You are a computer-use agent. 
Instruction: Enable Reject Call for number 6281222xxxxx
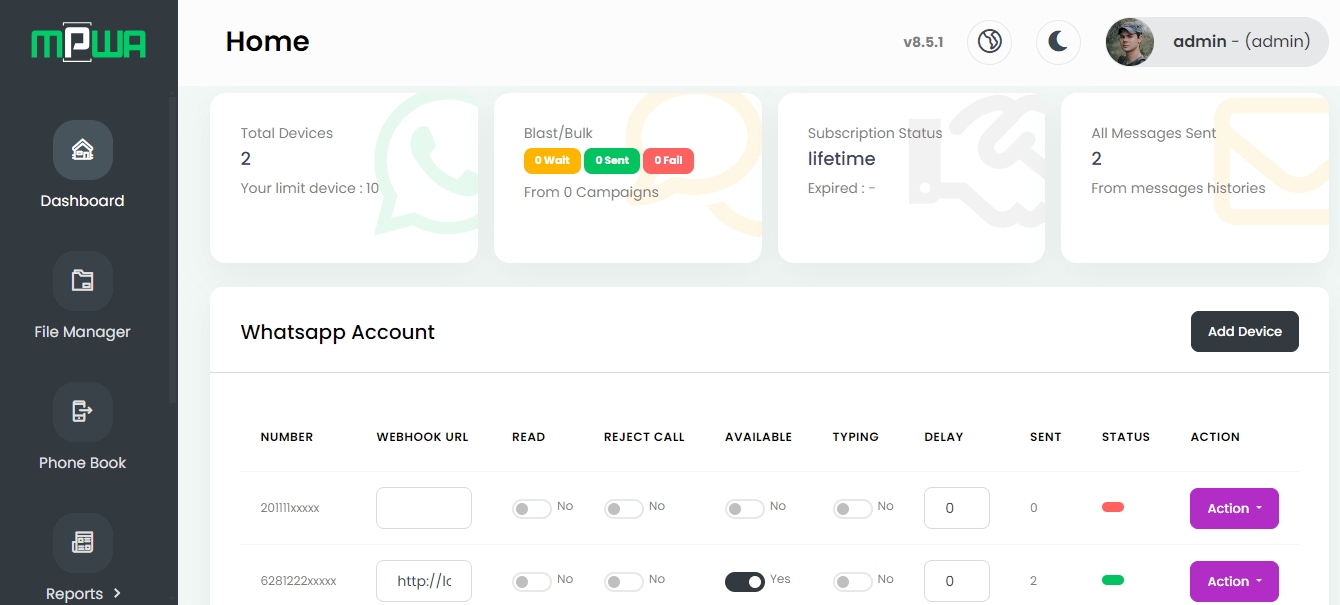point(624,580)
